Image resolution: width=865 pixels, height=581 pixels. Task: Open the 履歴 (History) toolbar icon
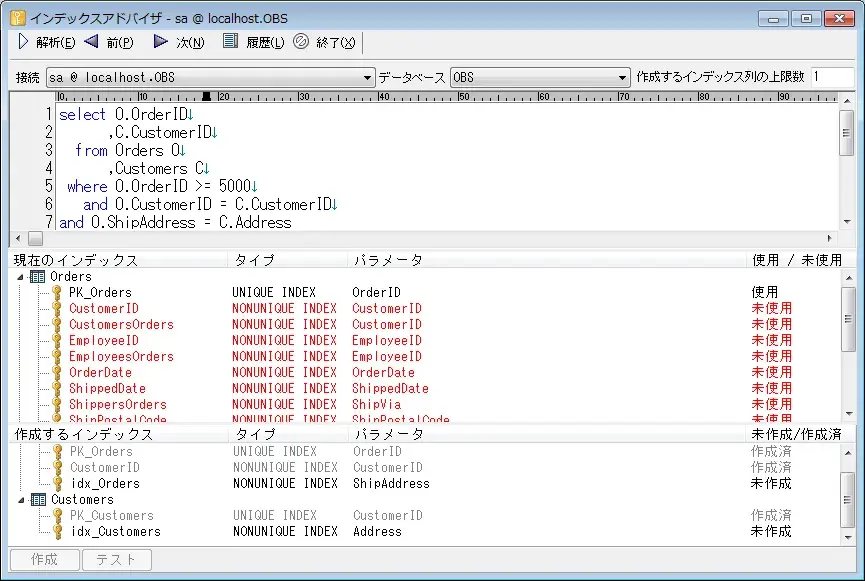point(231,42)
